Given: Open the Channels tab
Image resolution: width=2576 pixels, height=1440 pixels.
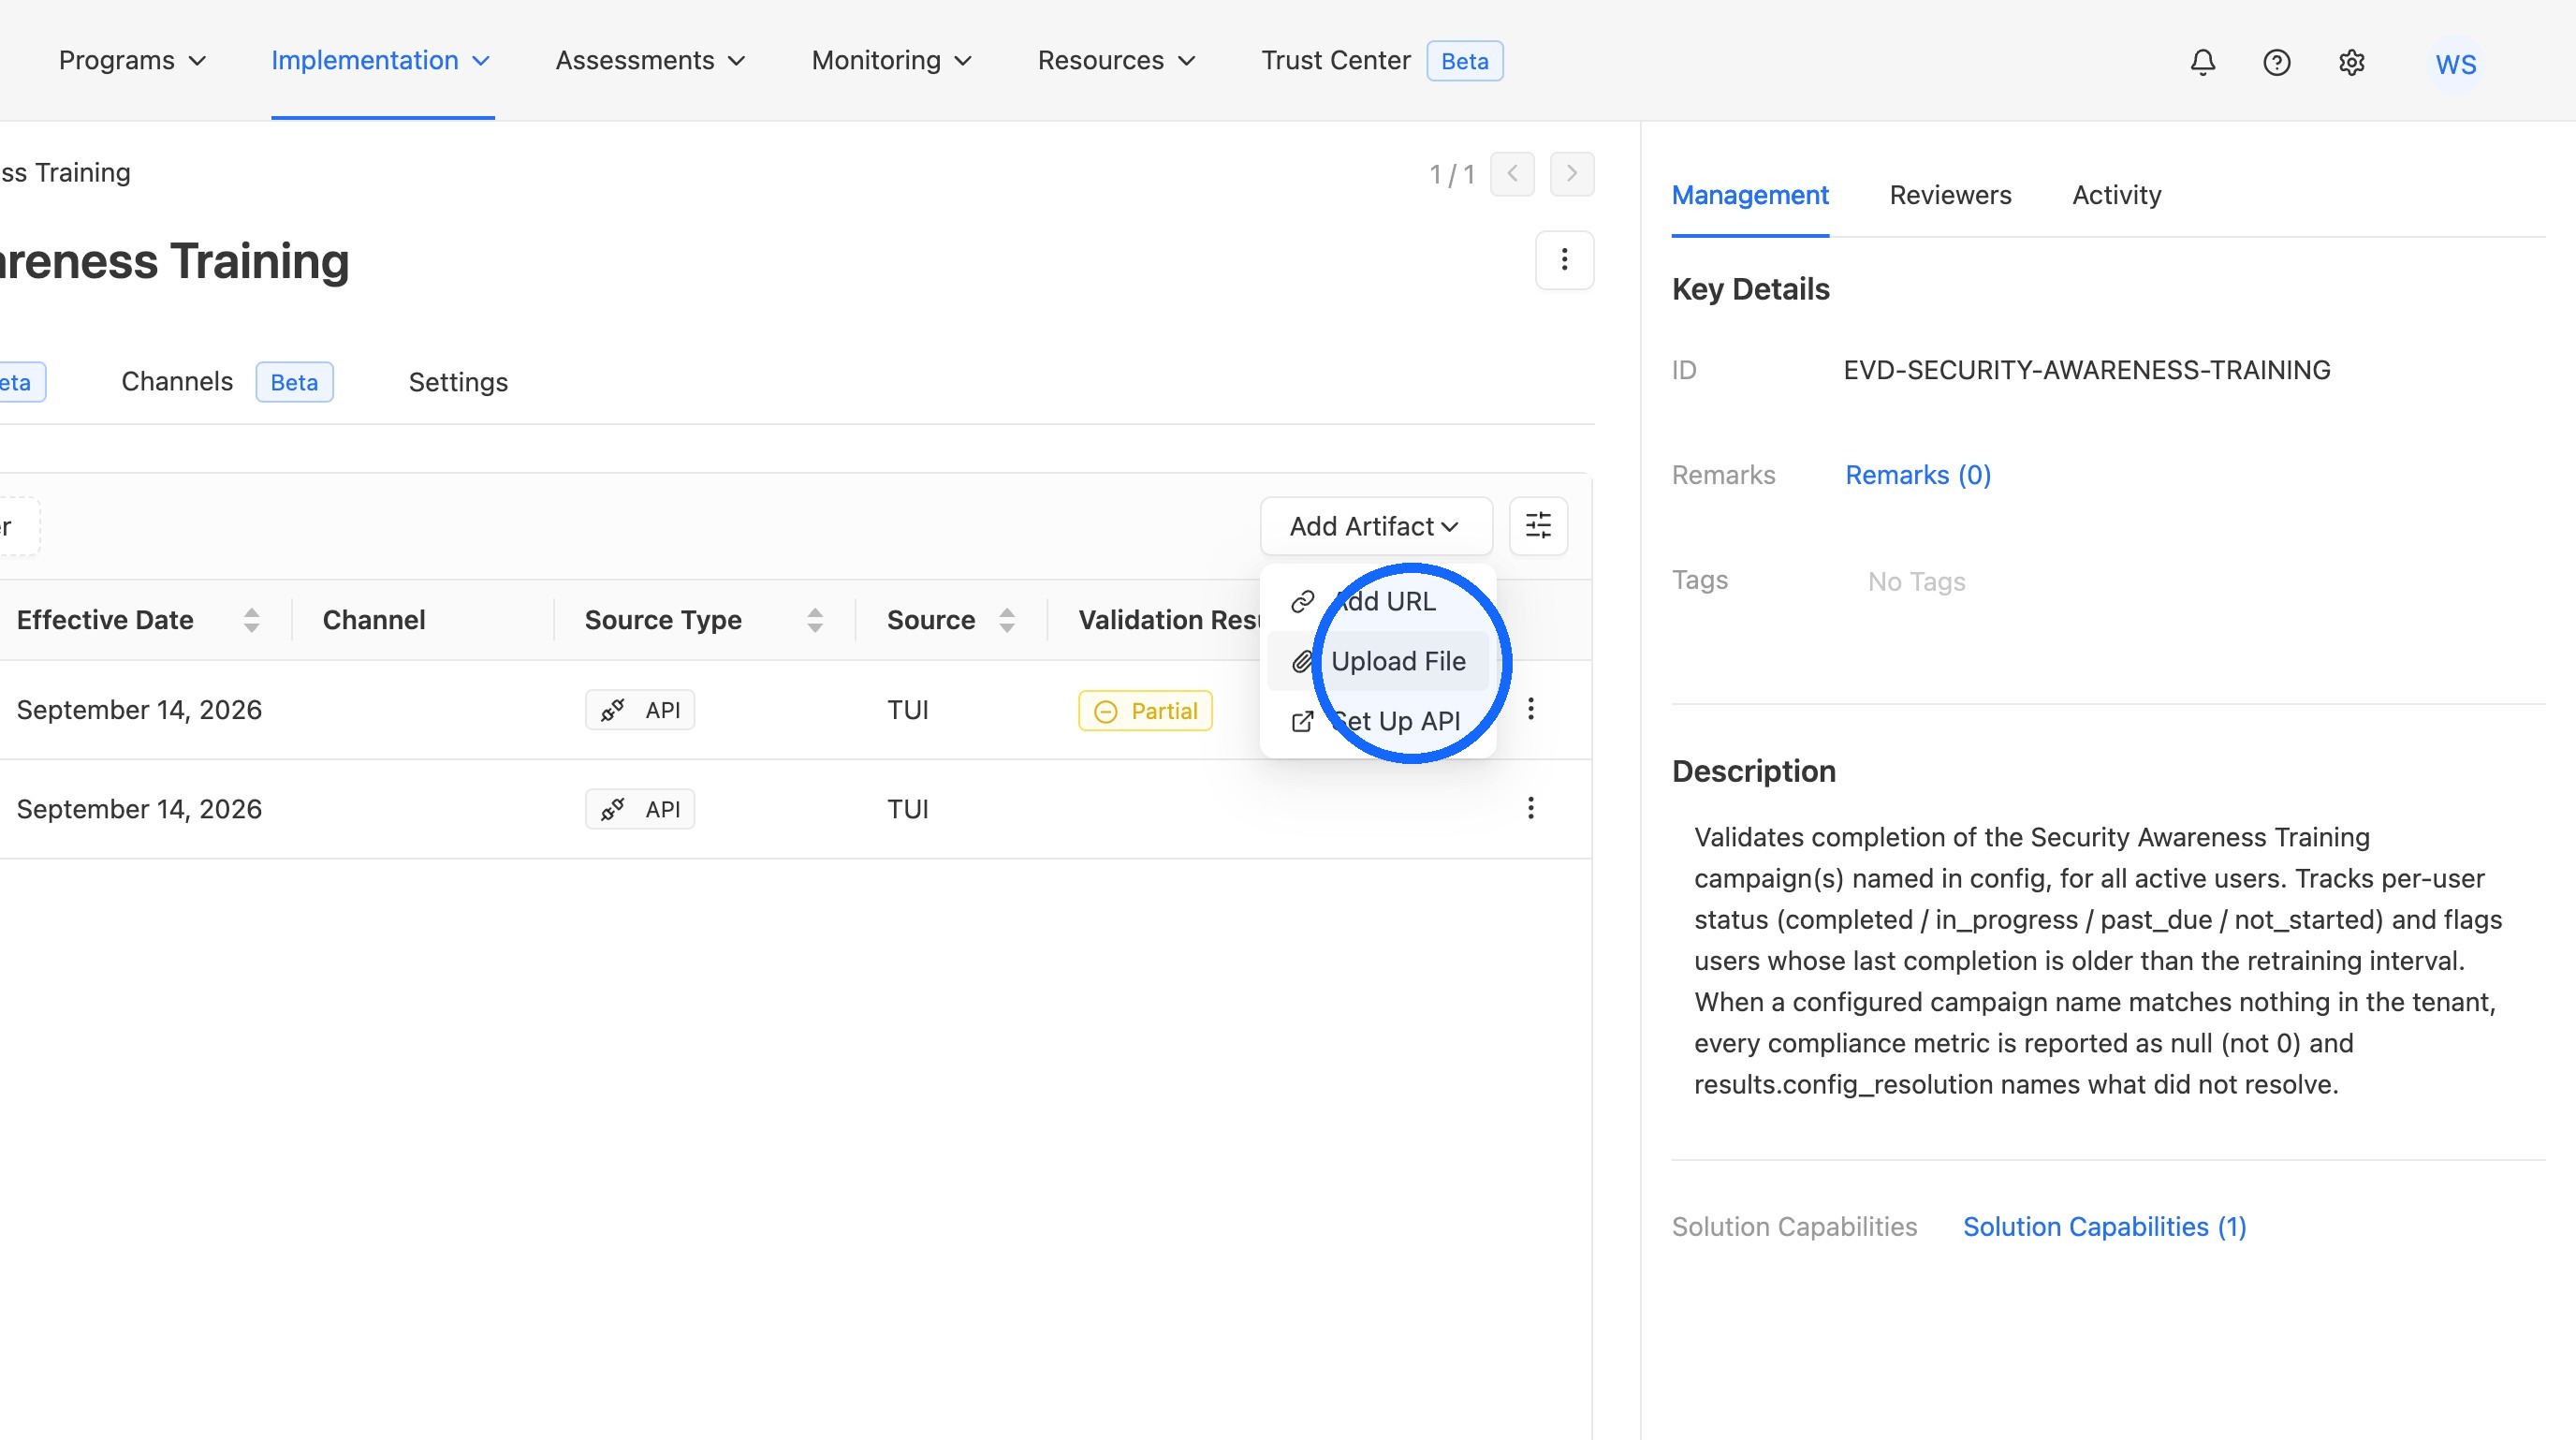Looking at the screenshot, I should [226, 382].
